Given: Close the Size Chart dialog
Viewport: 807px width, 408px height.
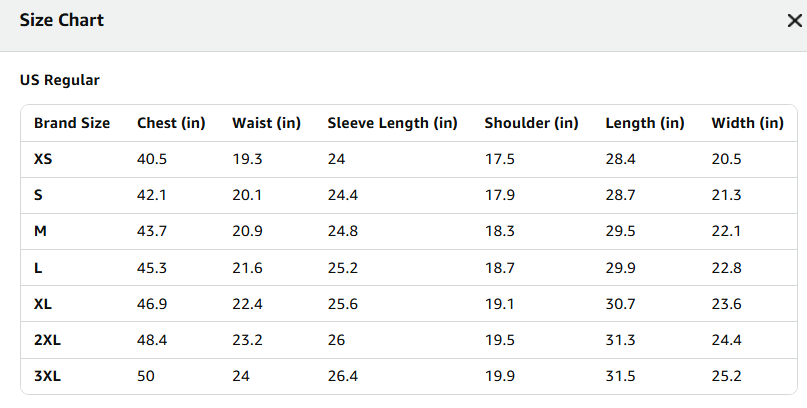Looking at the screenshot, I should pyautogui.click(x=794, y=21).
